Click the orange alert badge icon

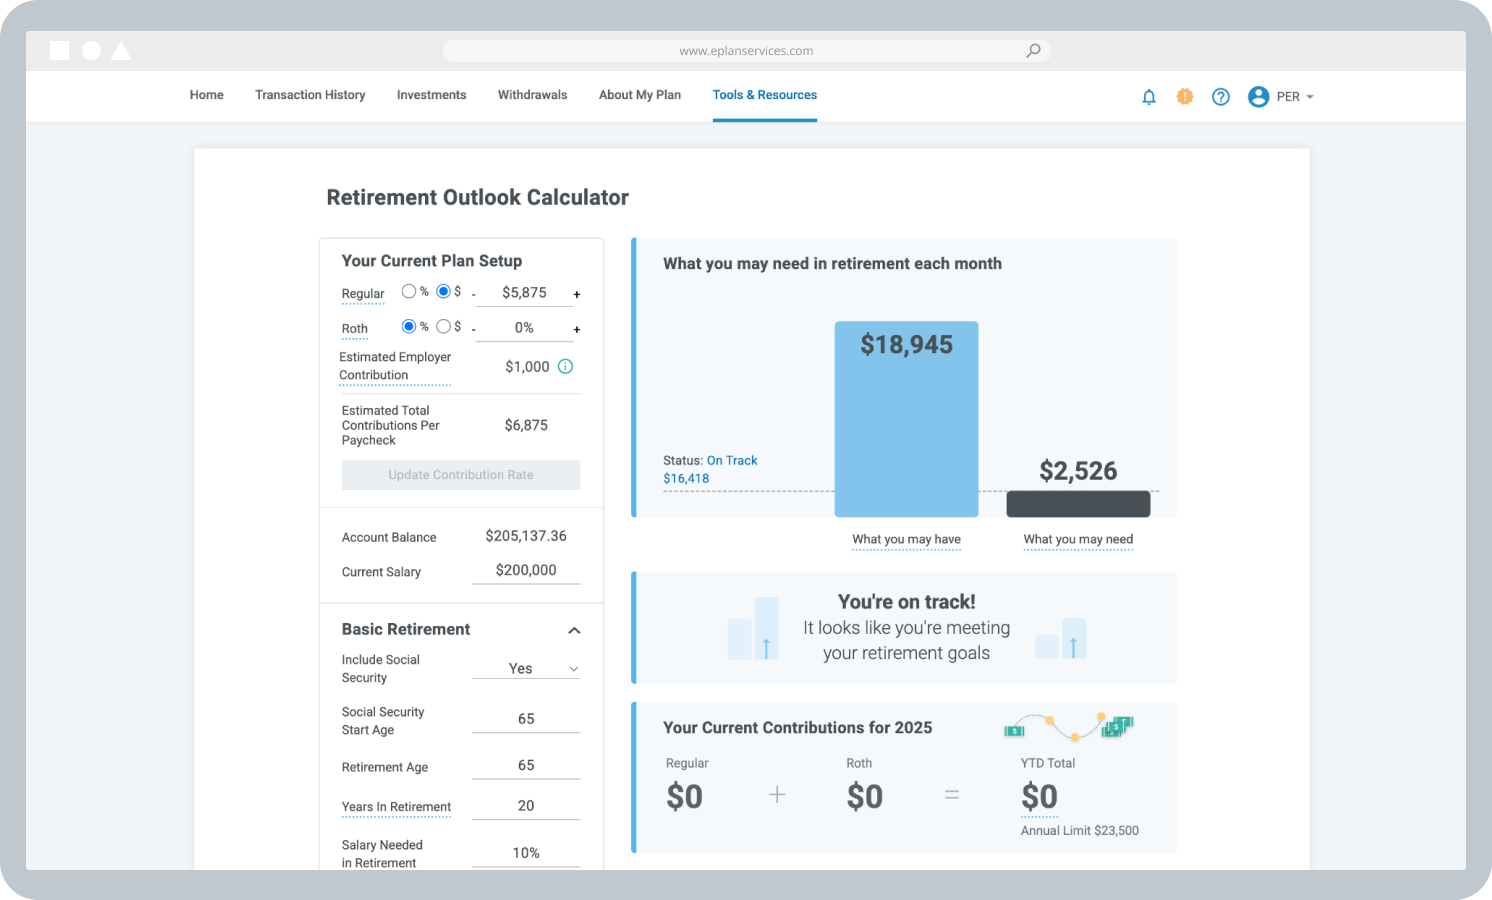tap(1185, 97)
